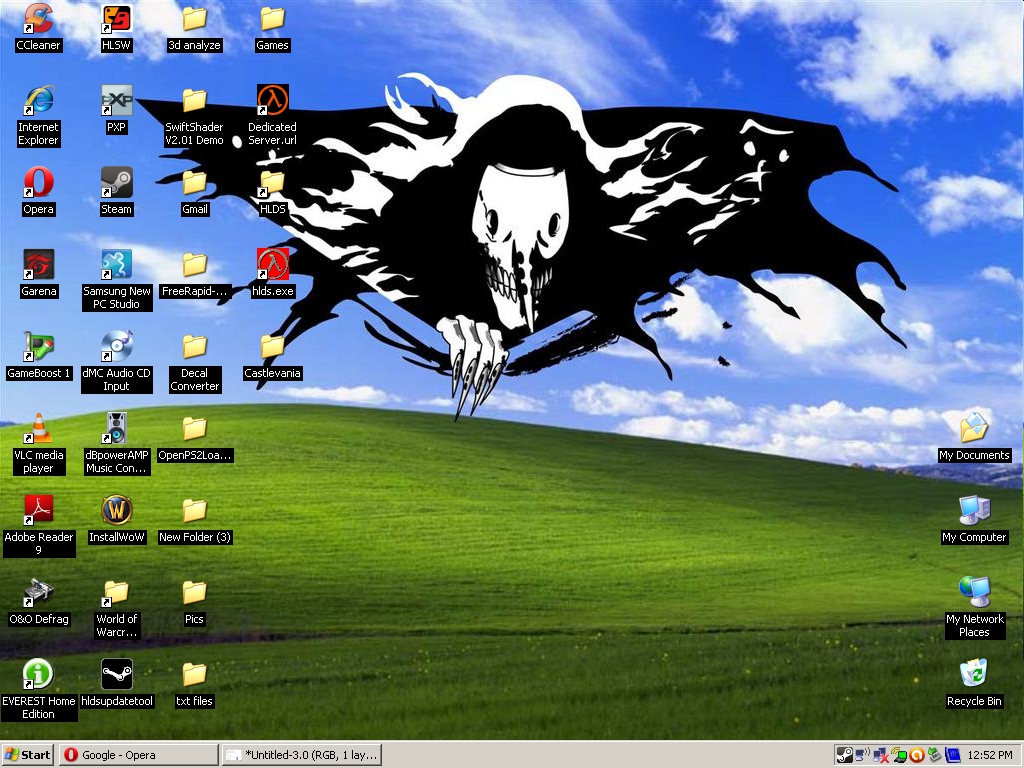
Task: Select the VLC media player icon
Action: coord(38,429)
